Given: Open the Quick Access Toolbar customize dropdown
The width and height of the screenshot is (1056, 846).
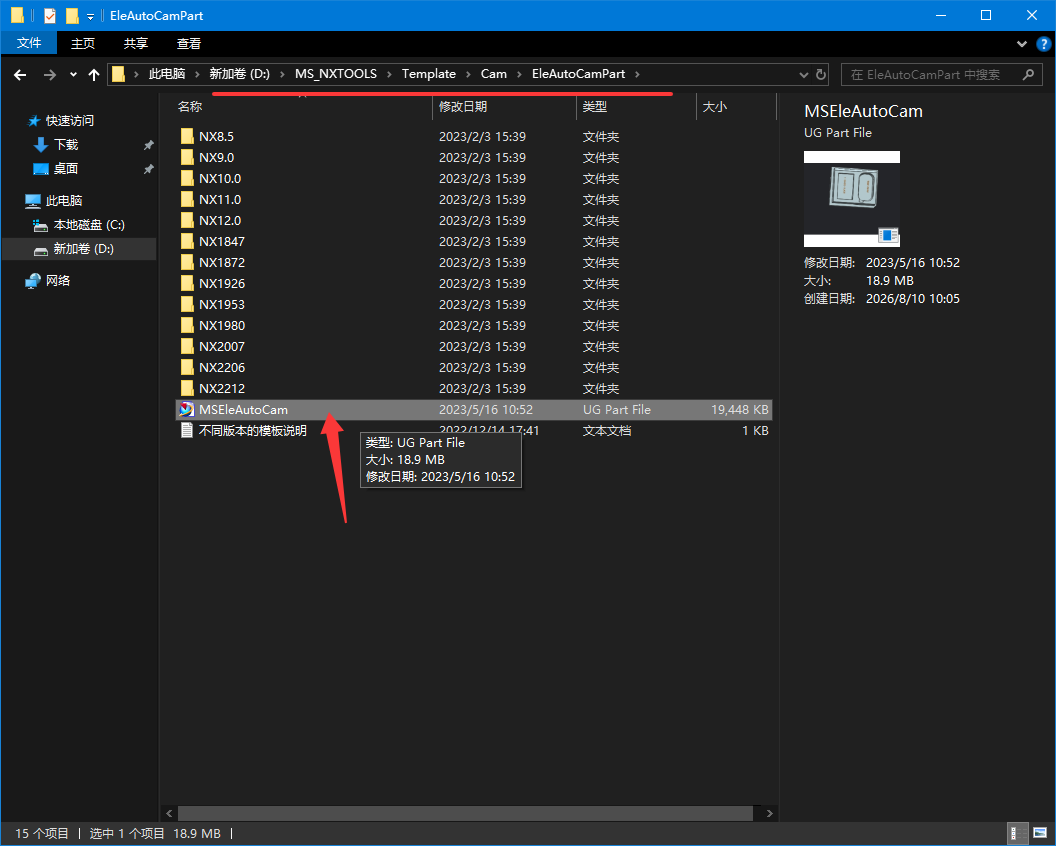Looking at the screenshot, I should [x=90, y=15].
